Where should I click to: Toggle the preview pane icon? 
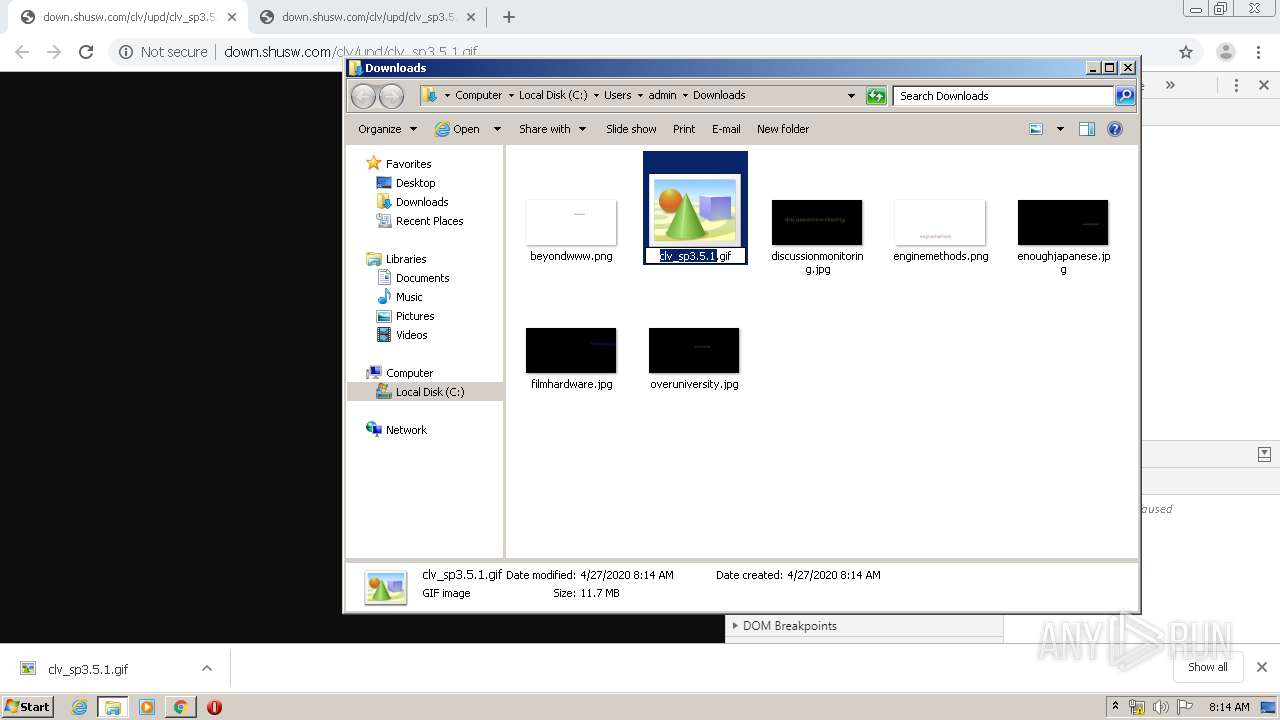[x=1087, y=129]
